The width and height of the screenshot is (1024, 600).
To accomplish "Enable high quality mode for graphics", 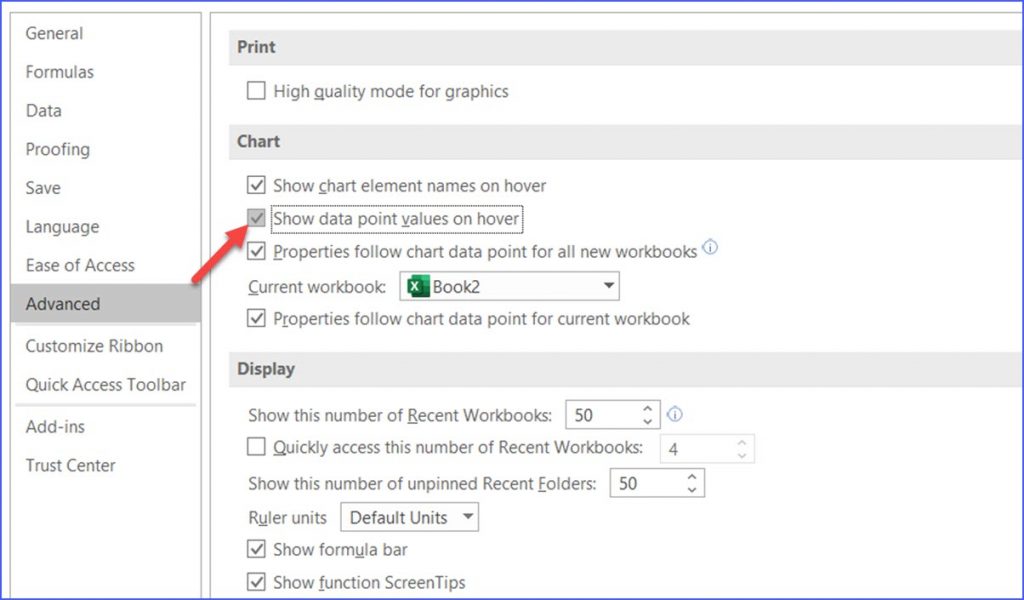I will (256, 91).
